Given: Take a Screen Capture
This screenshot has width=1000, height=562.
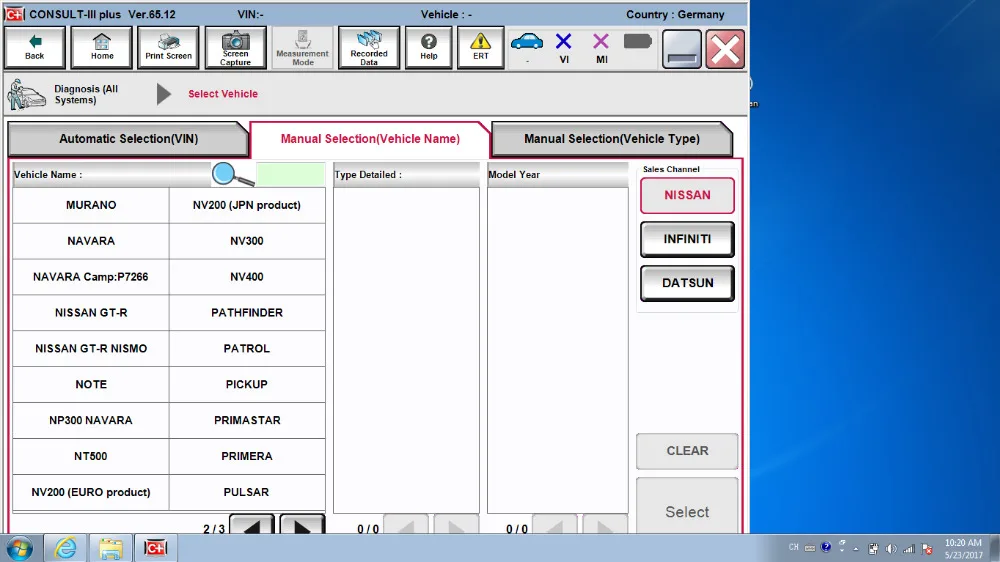Looking at the screenshot, I should pyautogui.click(x=235, y=47).
